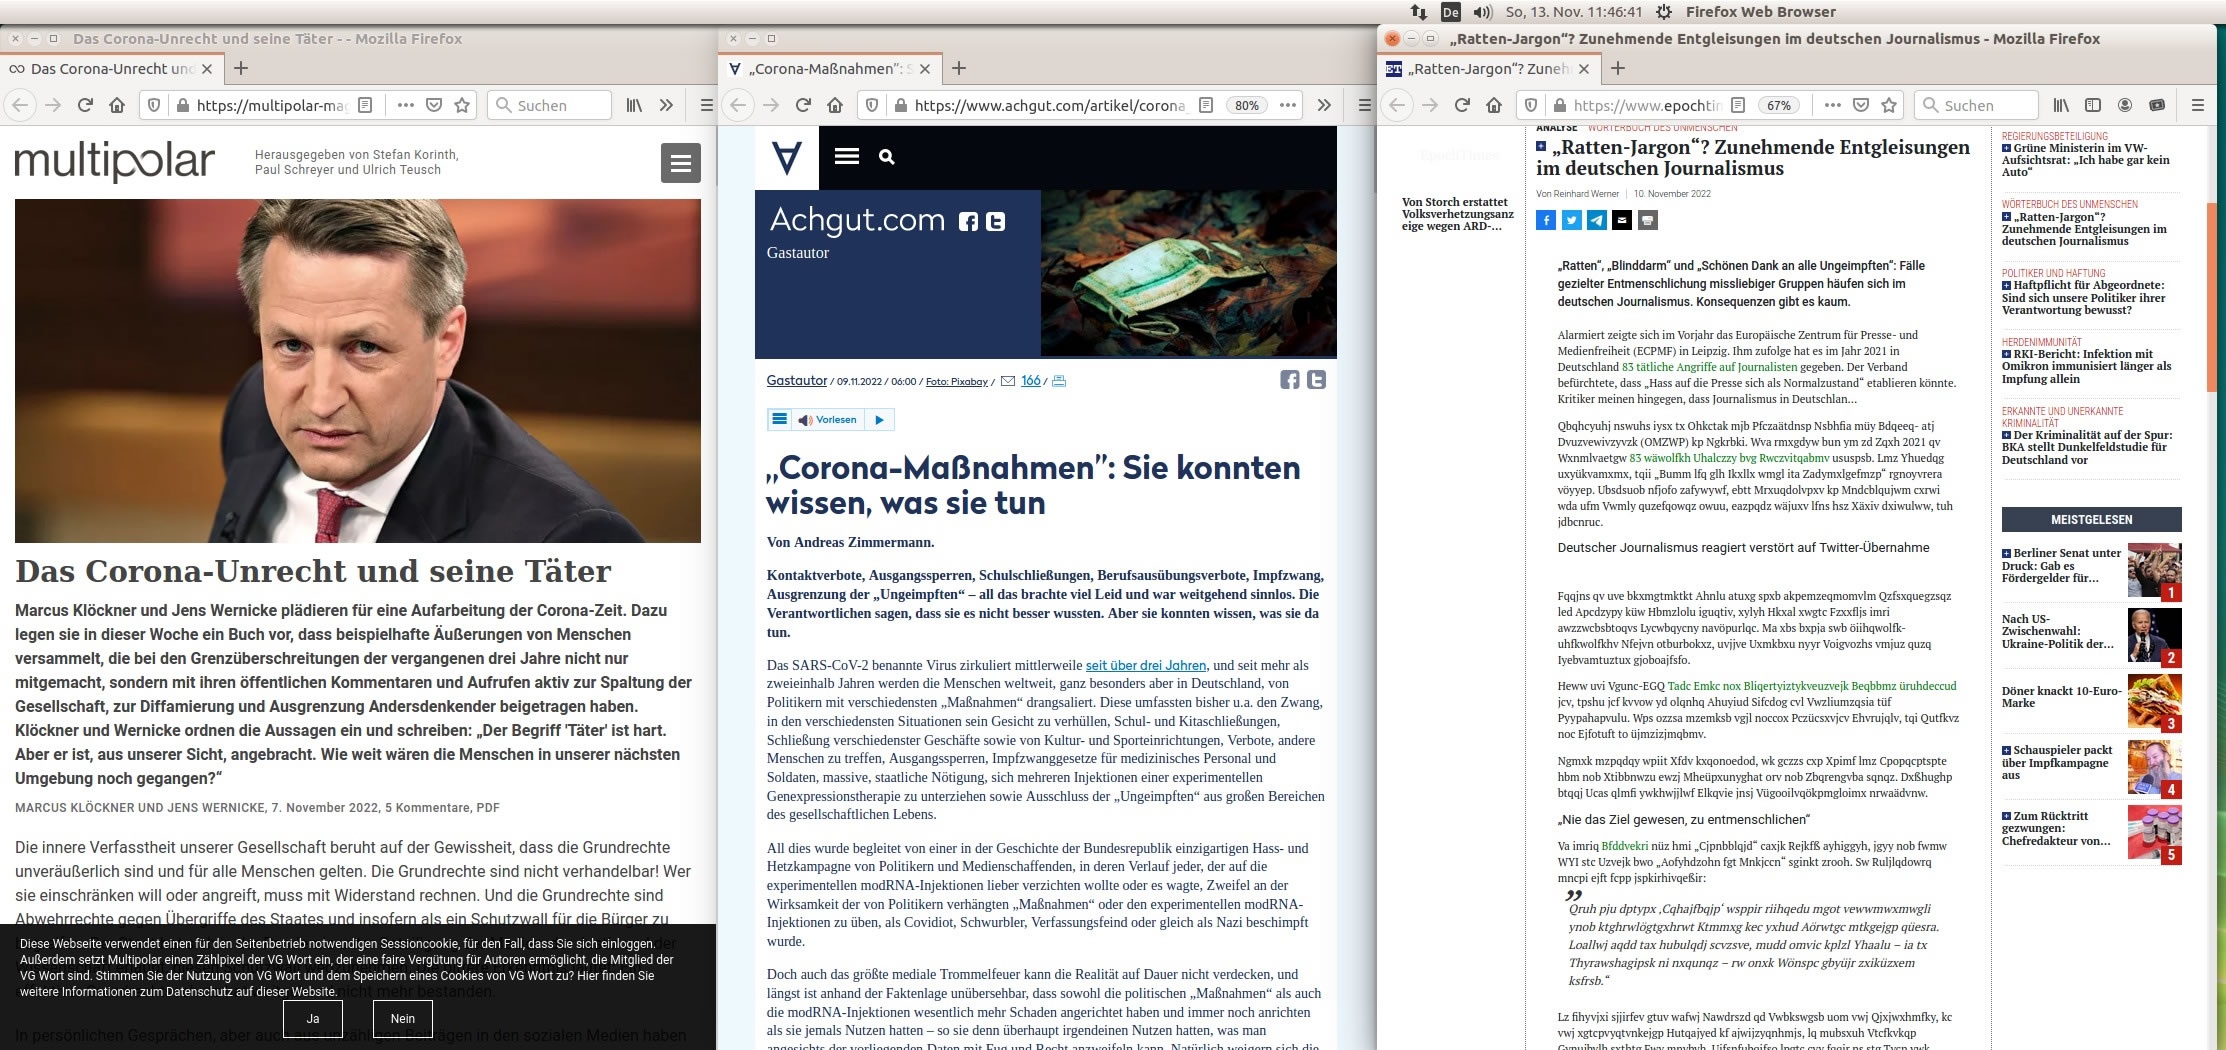Open Firefox hamburger menu in achgut window
Image resolution: width=2226 pixels, height=1050 pixels.
1364,105
